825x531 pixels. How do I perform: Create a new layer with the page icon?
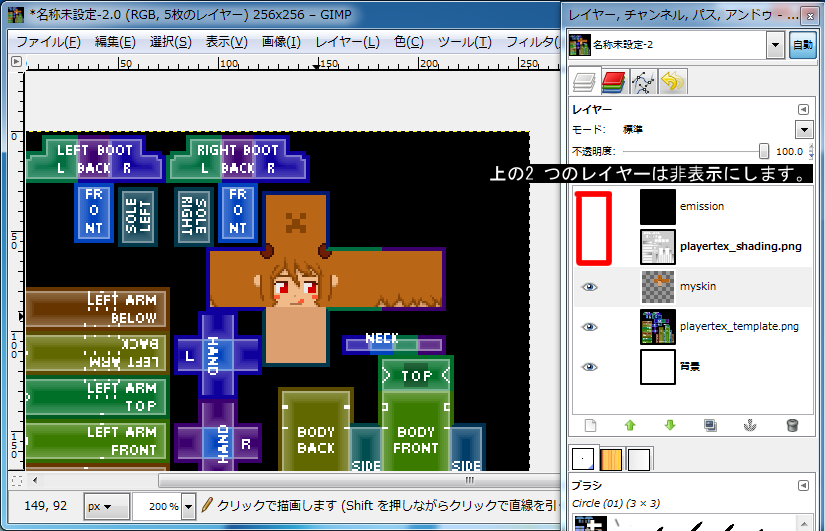point(590,425)
